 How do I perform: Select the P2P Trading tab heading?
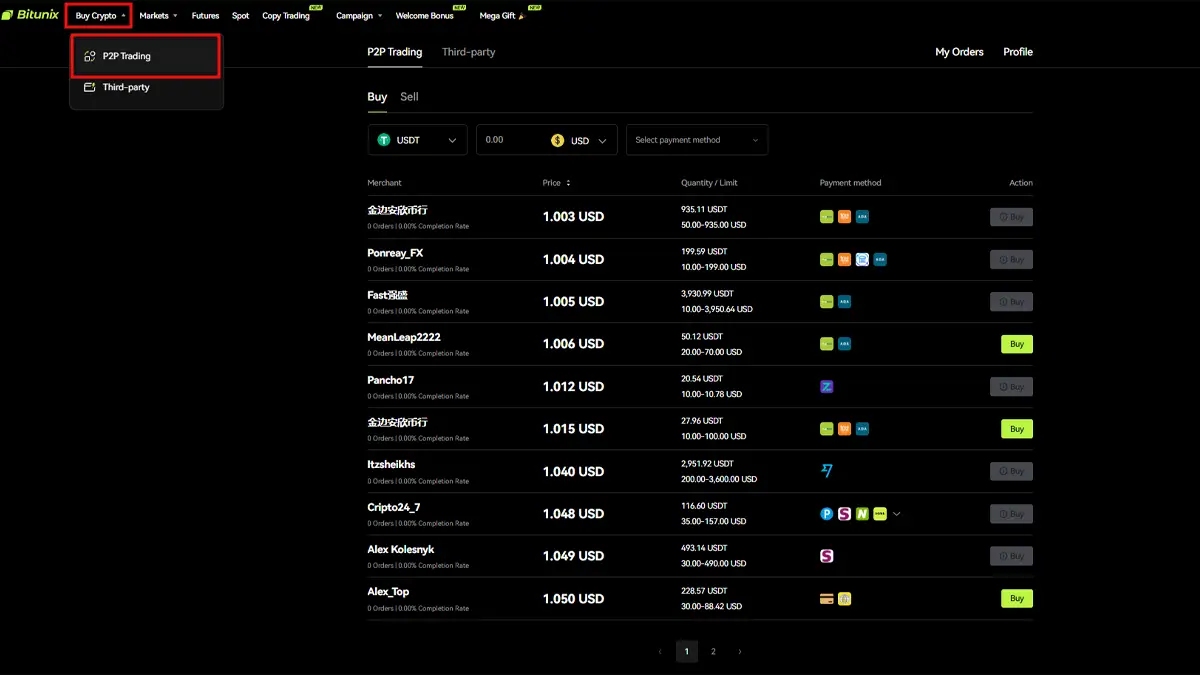(x=394, y=52)
